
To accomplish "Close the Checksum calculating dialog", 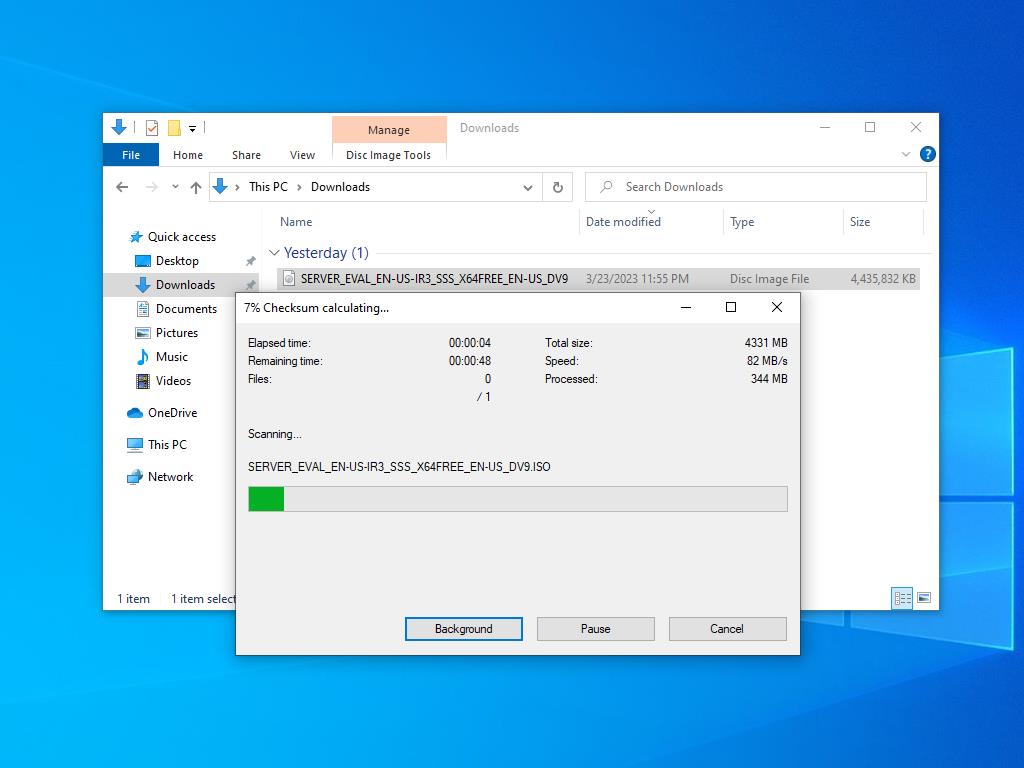I will (x=776, y=308).
